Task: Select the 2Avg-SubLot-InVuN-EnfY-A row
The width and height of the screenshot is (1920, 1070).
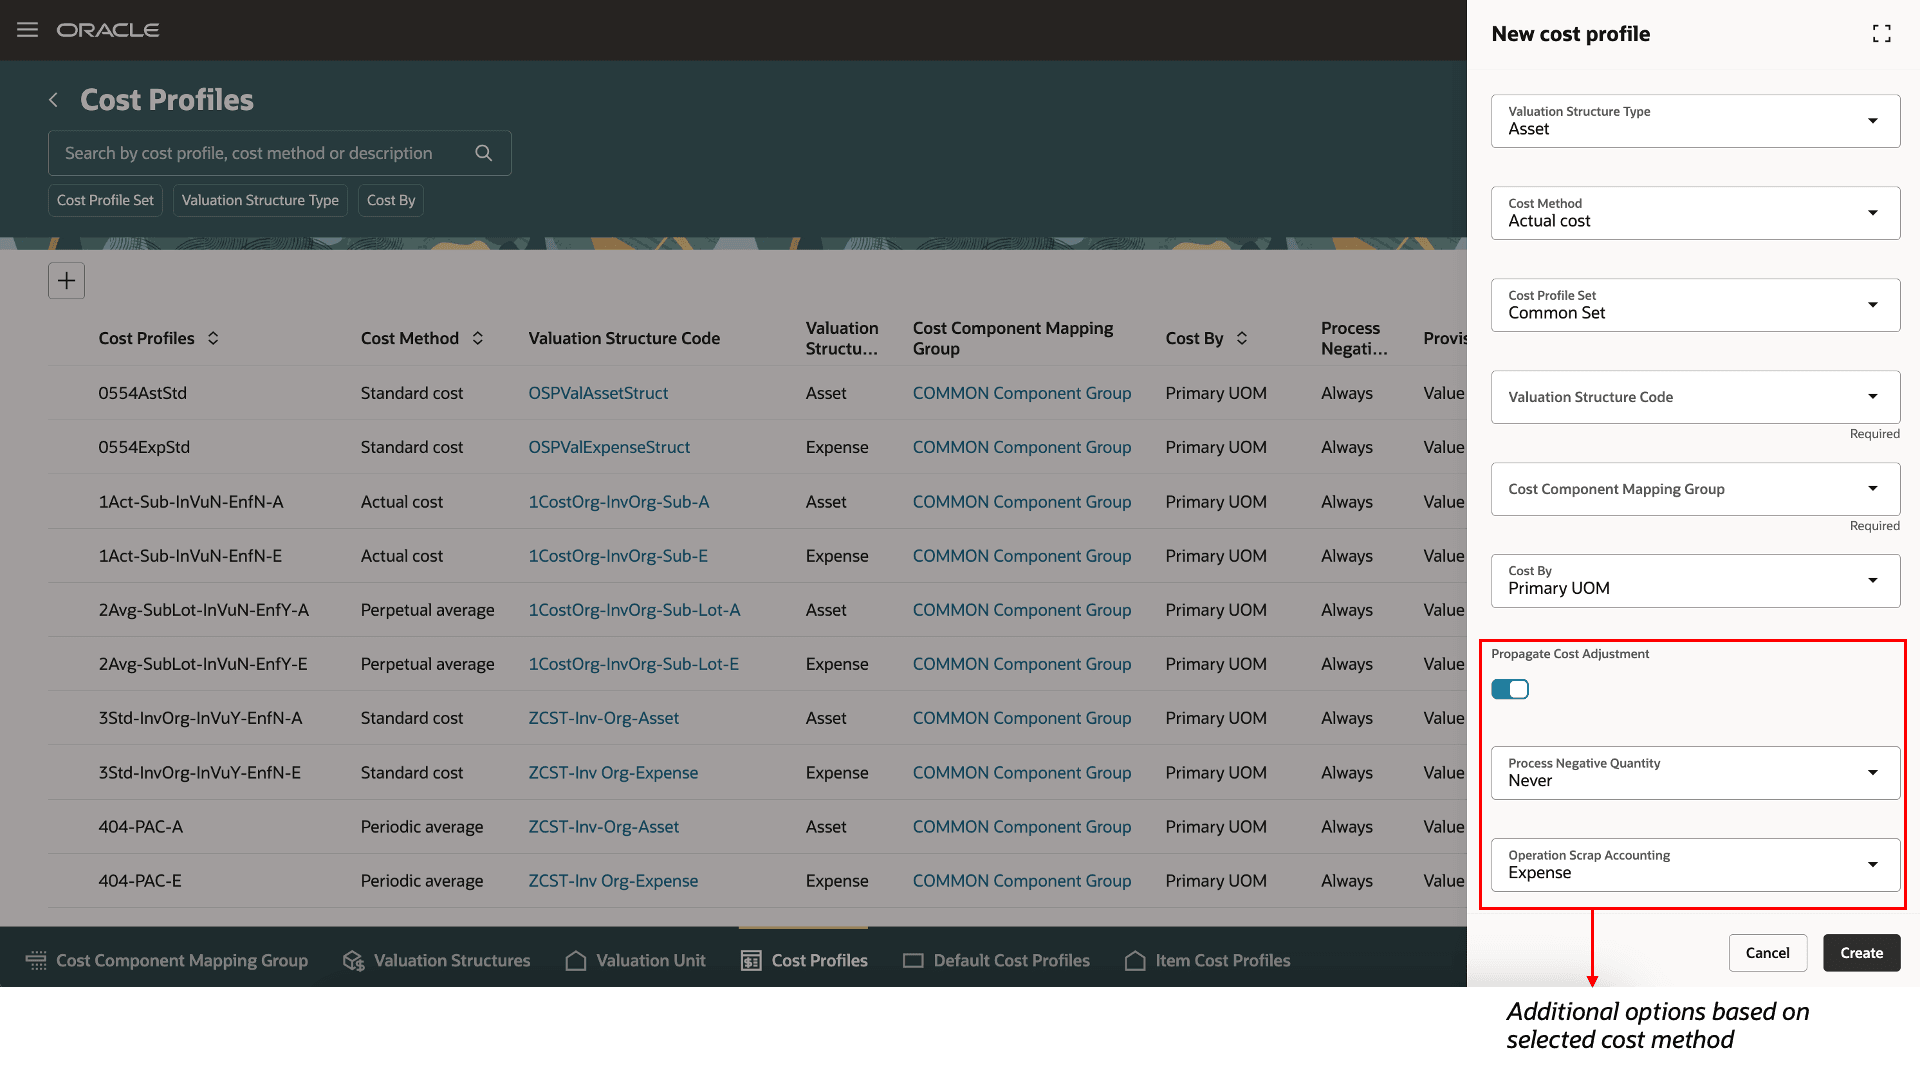Action: 757,610
